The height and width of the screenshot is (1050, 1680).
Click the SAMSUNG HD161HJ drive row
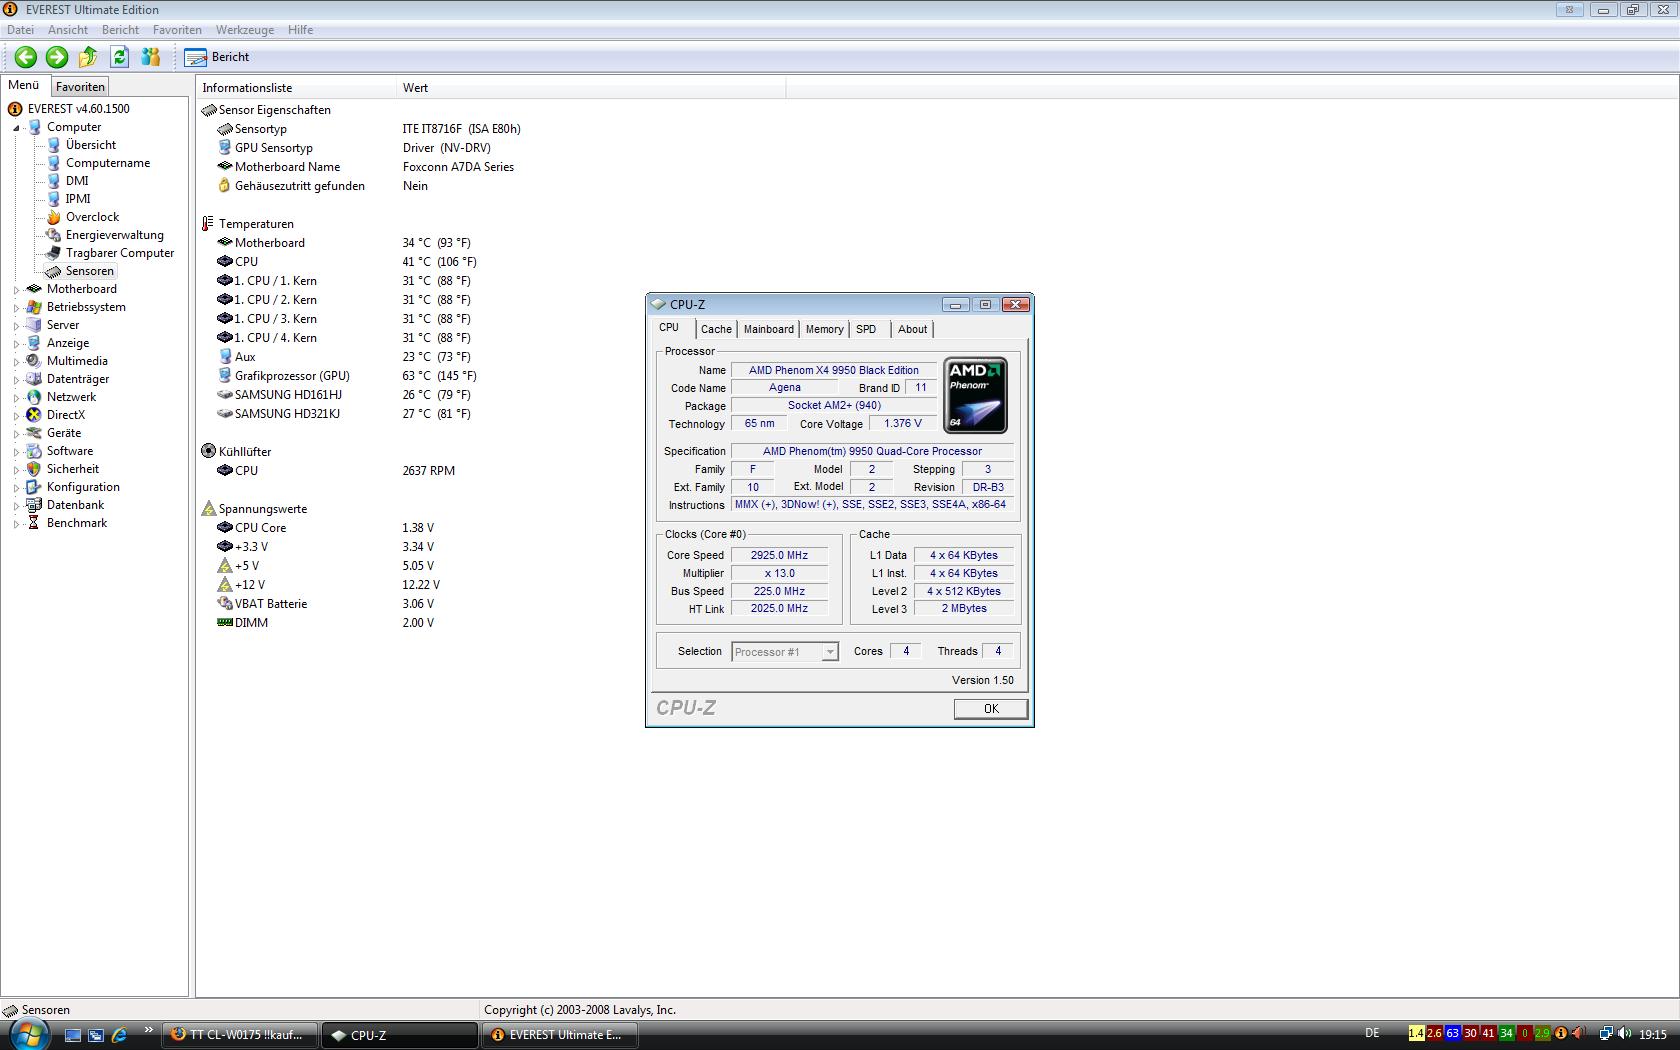(x=343, y=395)
